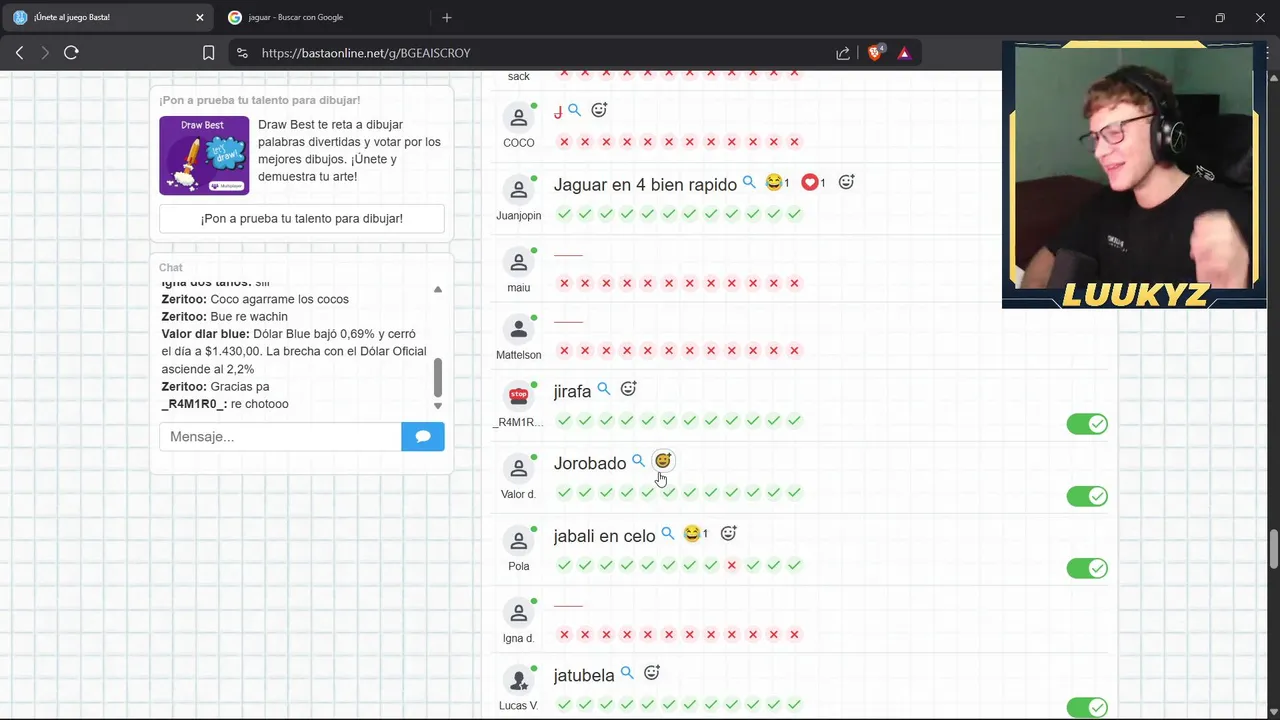
Task: Click Lucas V. player avatar
Action: [x=518, y=680]
